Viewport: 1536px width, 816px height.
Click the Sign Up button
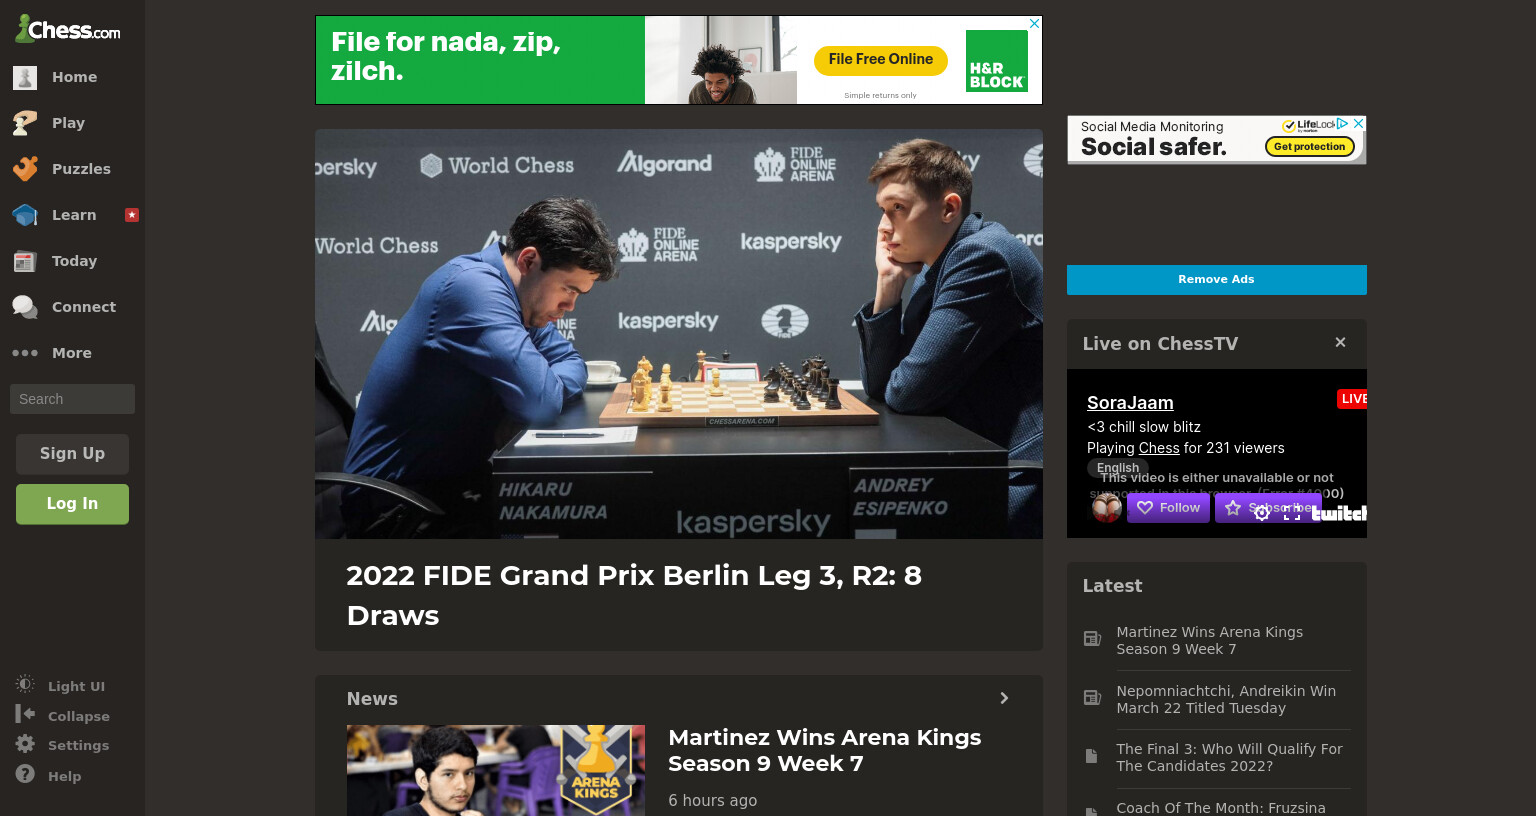click(72, 454)
